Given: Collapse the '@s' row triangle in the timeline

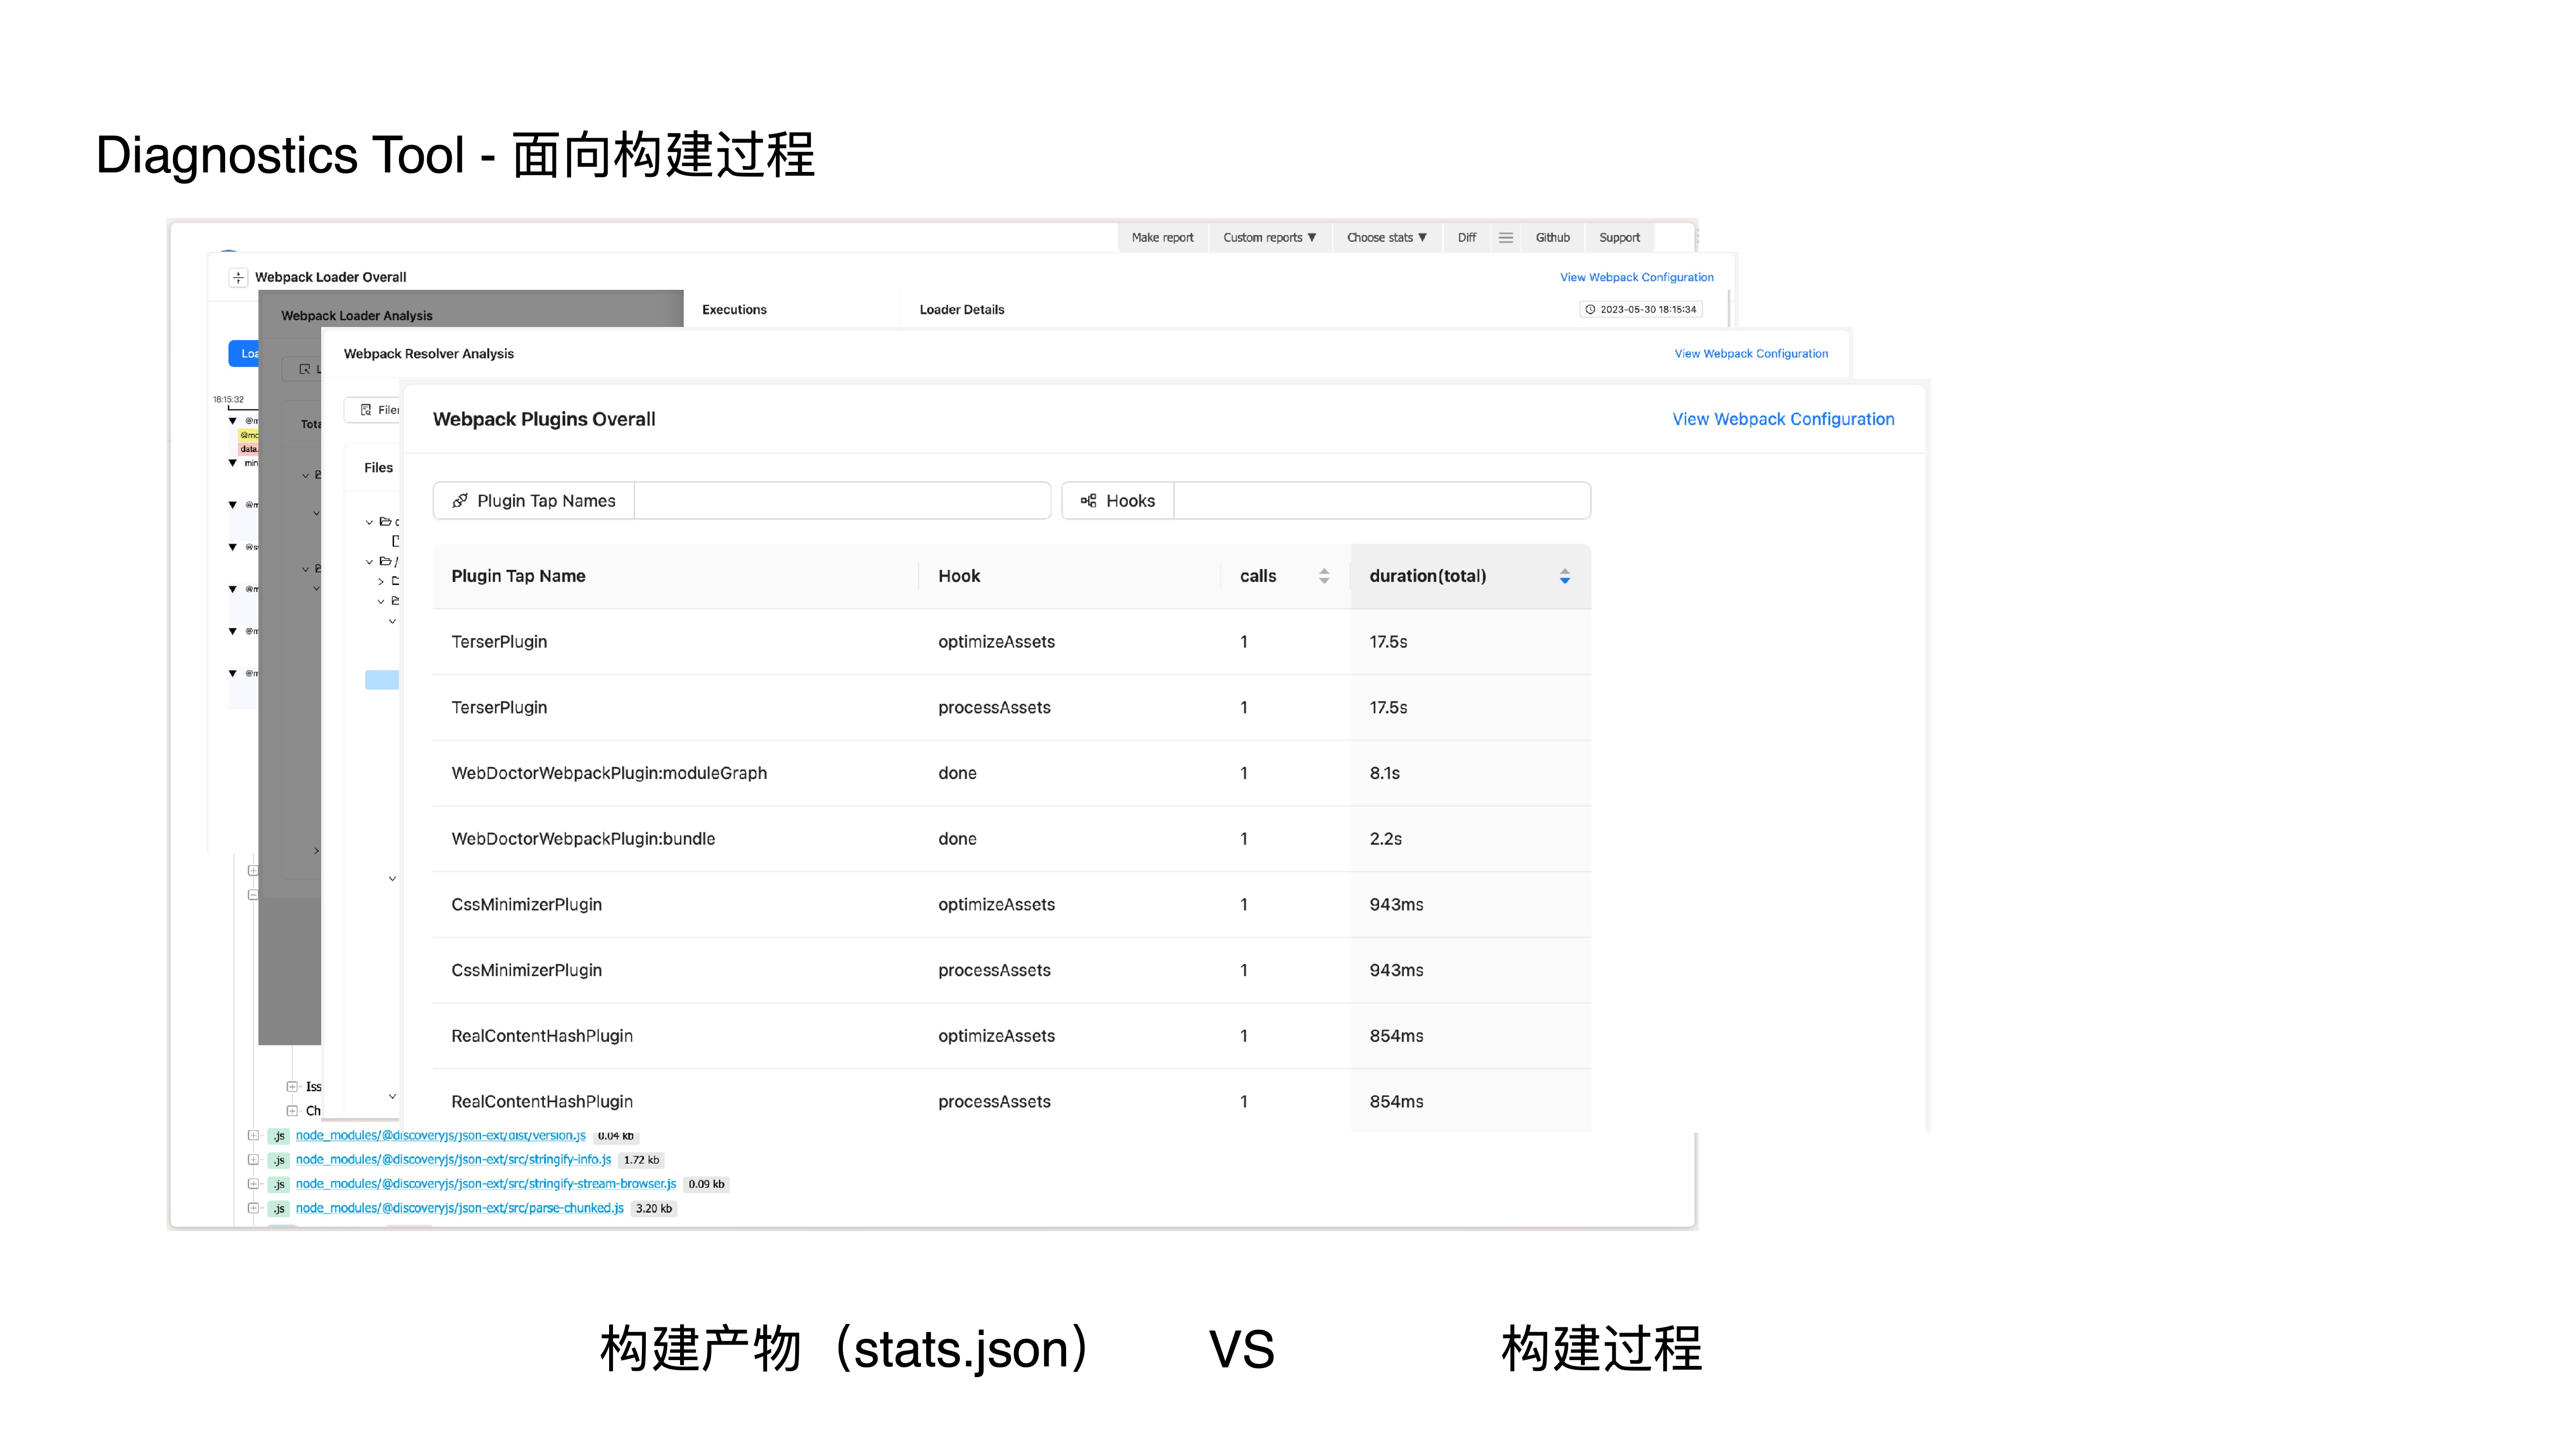Looking at the screenshot, I should coord(233,547).
